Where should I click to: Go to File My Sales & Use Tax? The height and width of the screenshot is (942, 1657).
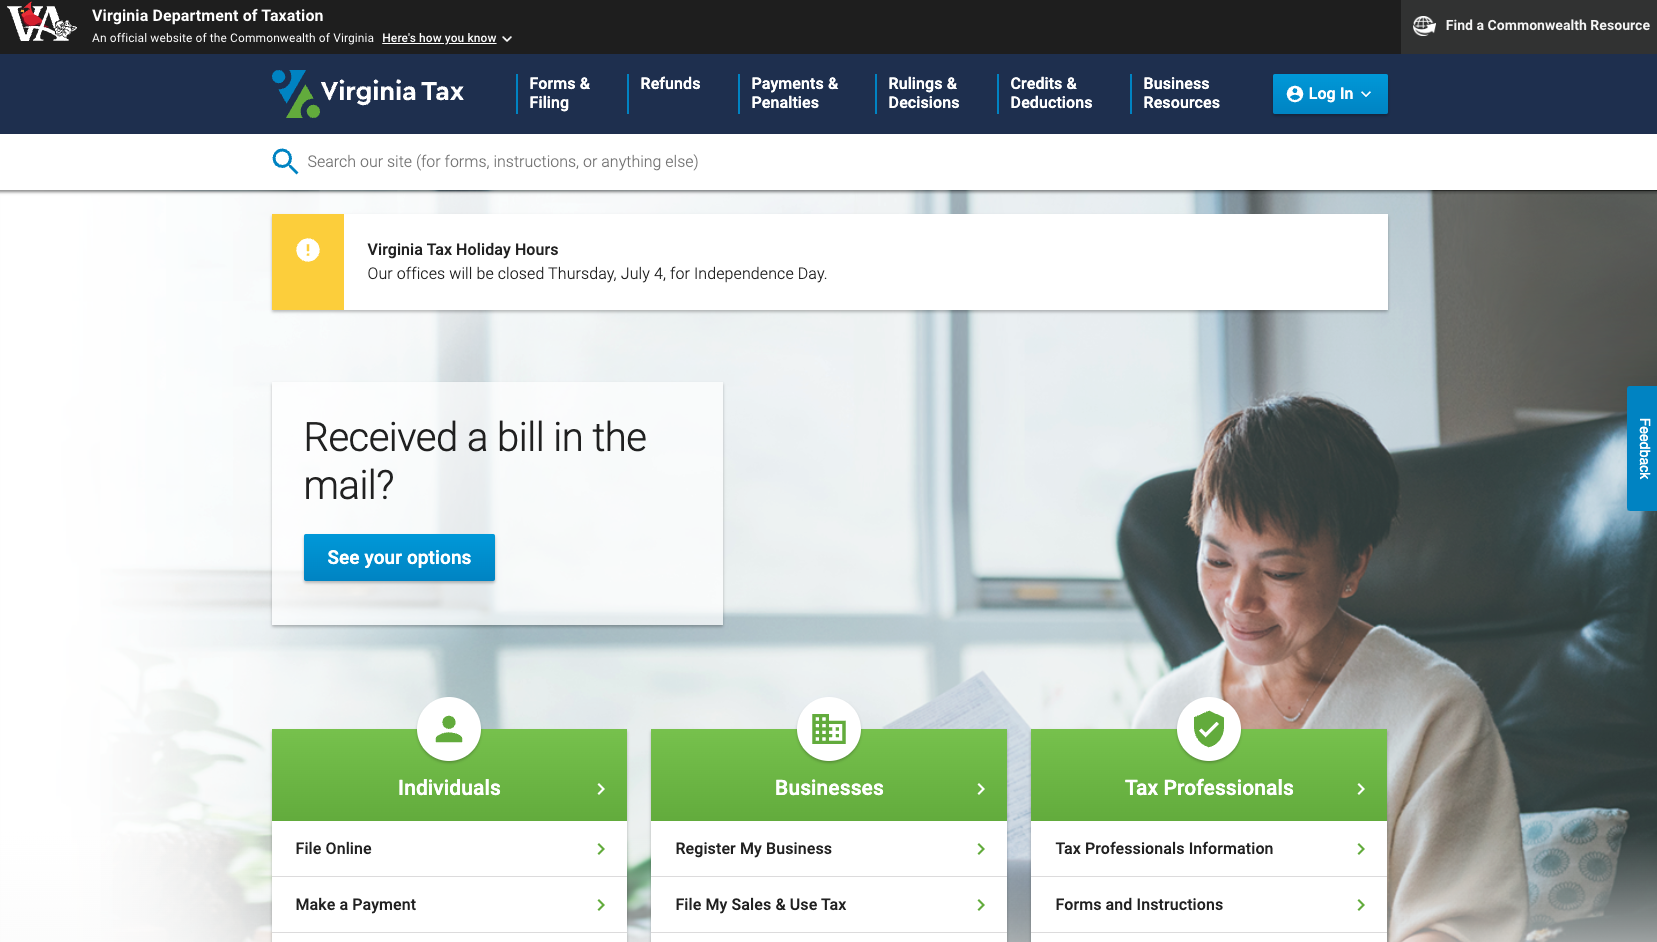829,905
